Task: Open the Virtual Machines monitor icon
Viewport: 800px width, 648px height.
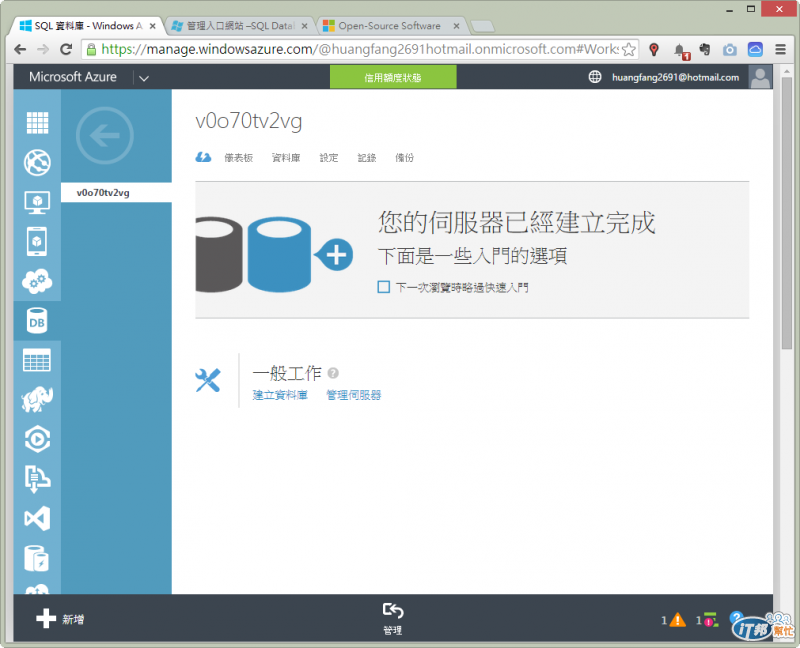Action: point(37,203)
